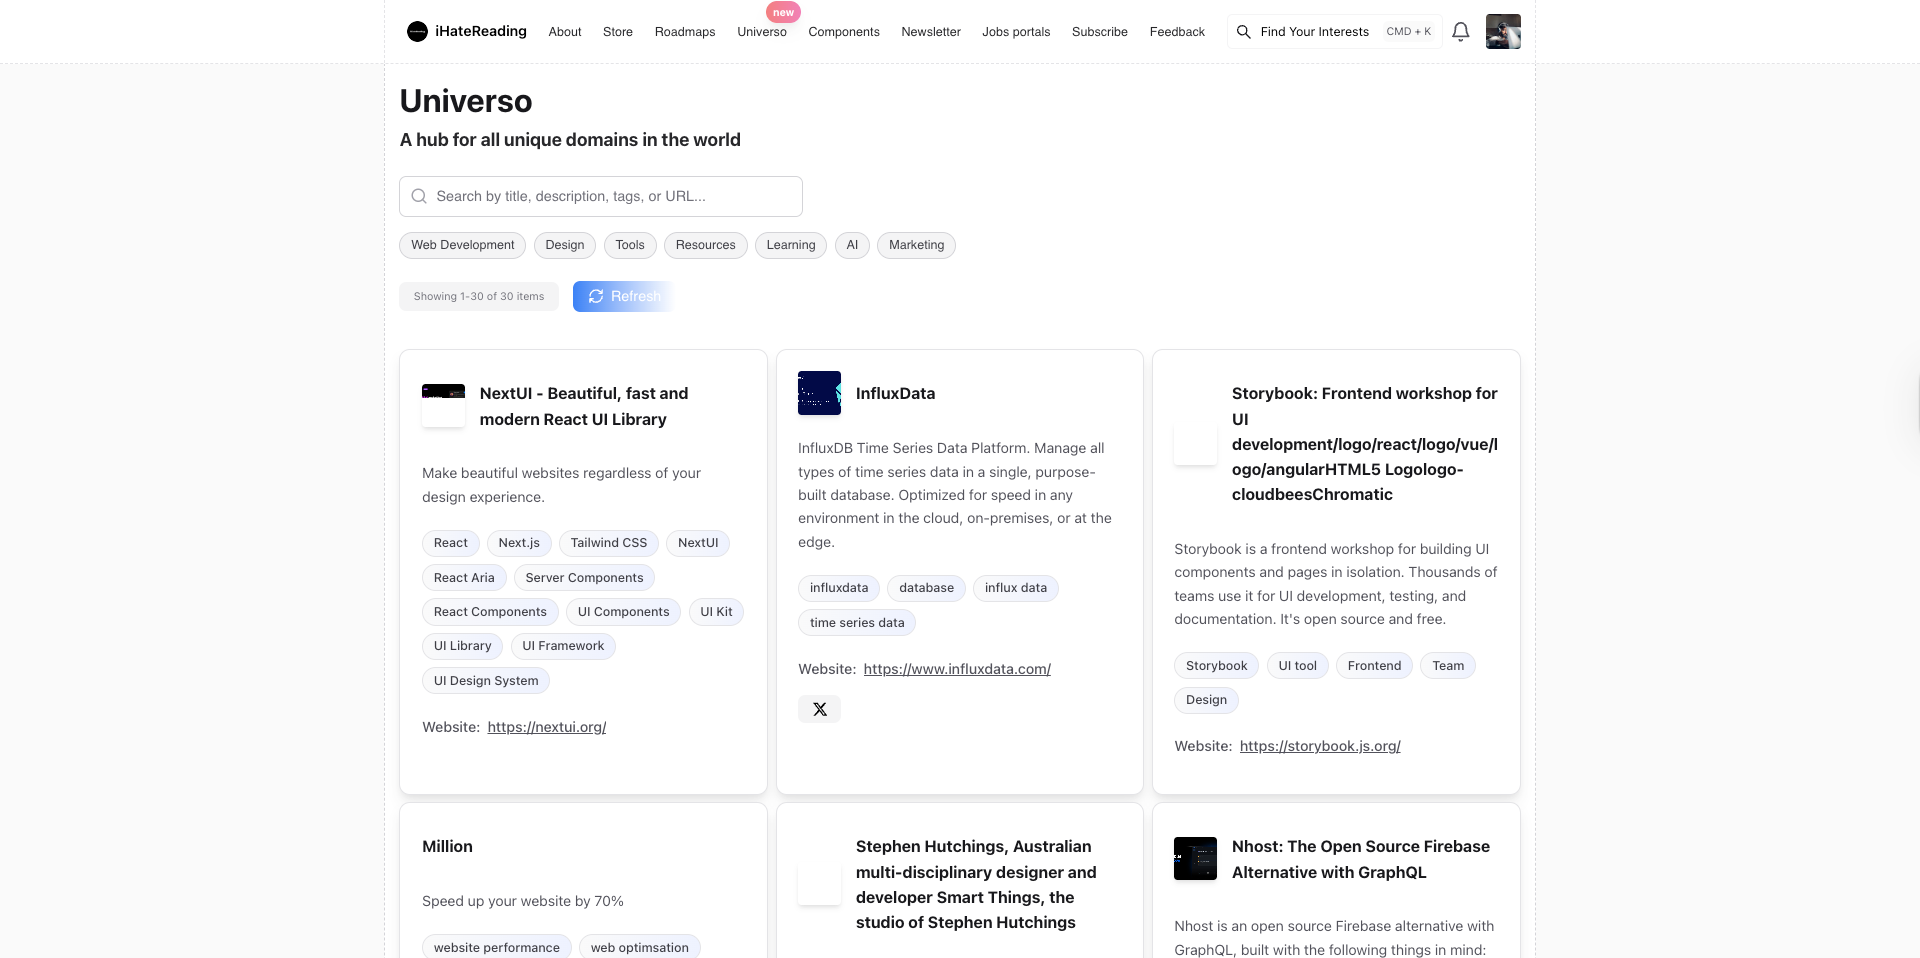Select the database tag
This screenshot has height=958, width=1920.
pyautogui.click(x=926, y=588)
